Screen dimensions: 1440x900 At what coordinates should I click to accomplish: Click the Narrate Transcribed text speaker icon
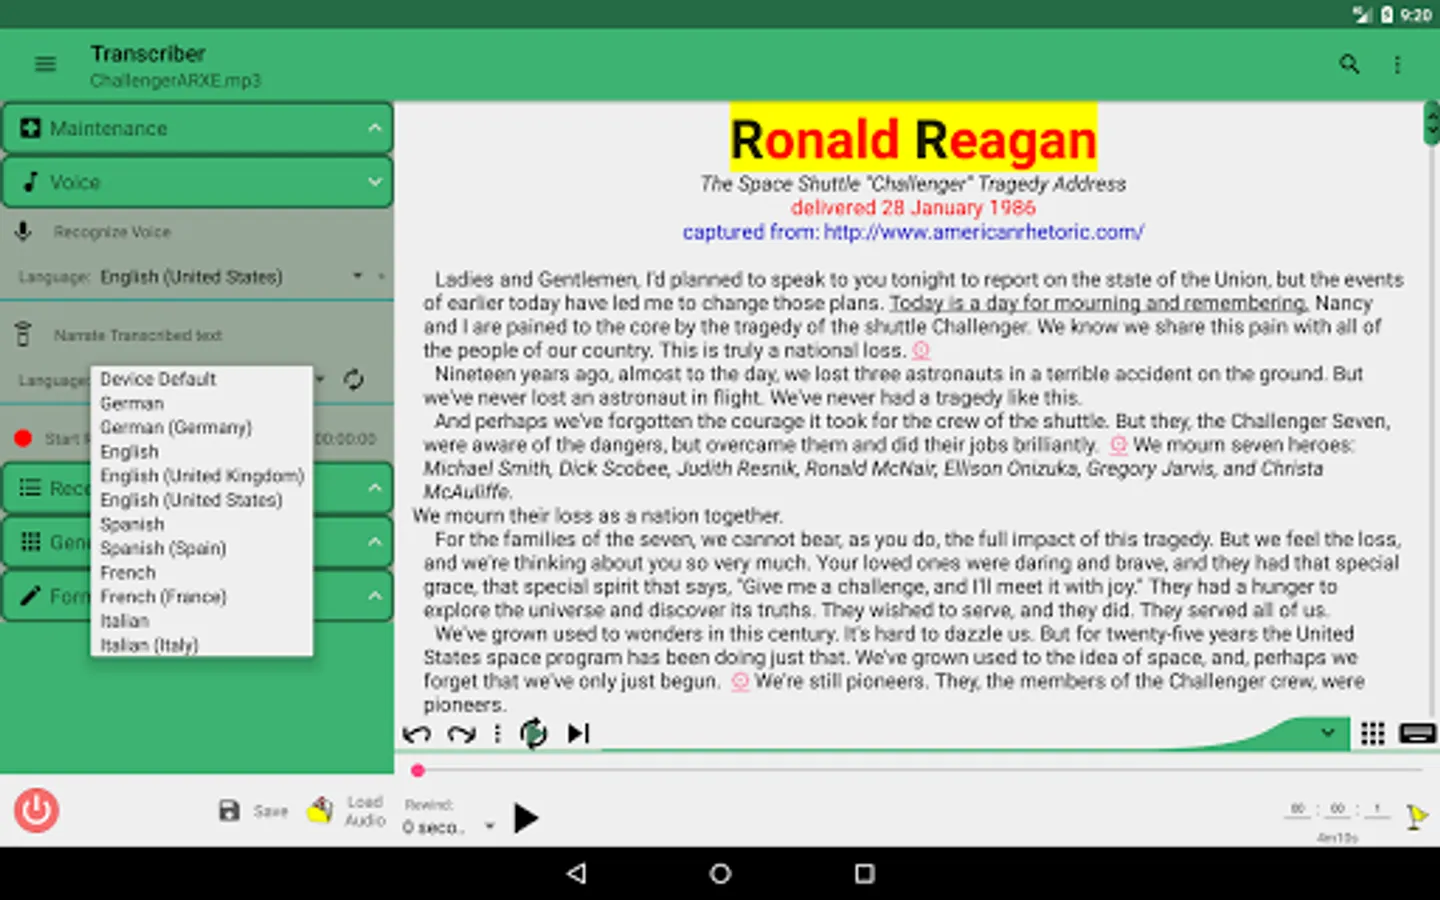click(23, 335)
